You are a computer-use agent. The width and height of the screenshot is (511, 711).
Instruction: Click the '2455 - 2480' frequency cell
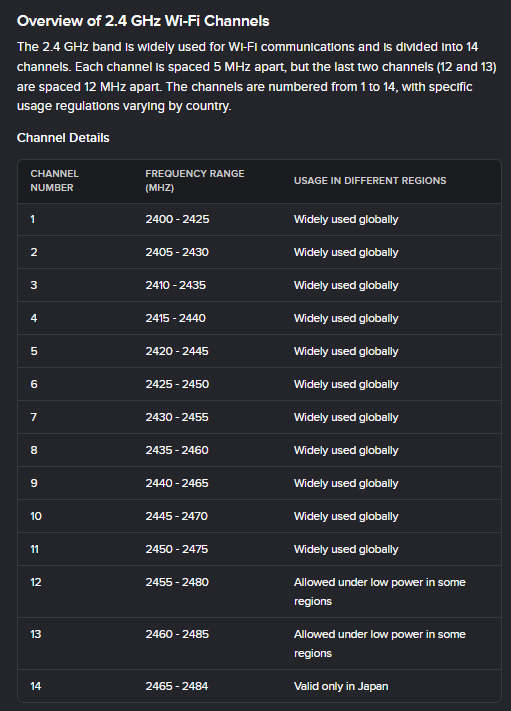(177, 582)
